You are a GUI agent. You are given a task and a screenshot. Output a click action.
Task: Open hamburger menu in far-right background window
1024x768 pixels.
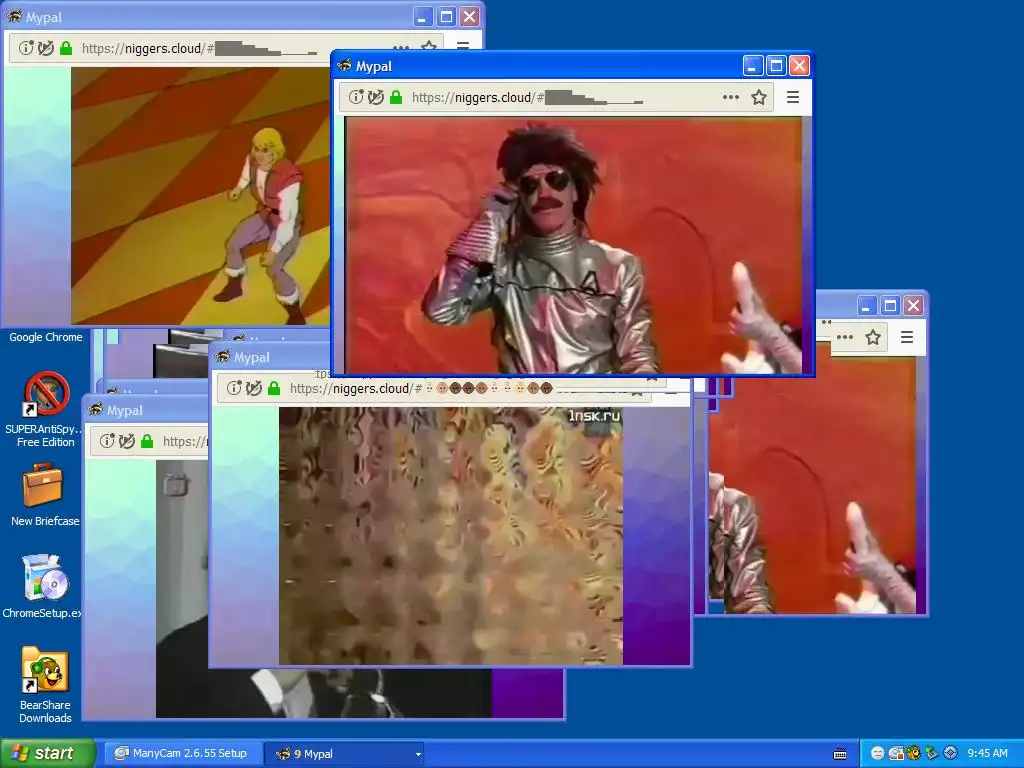pos(907,337)
